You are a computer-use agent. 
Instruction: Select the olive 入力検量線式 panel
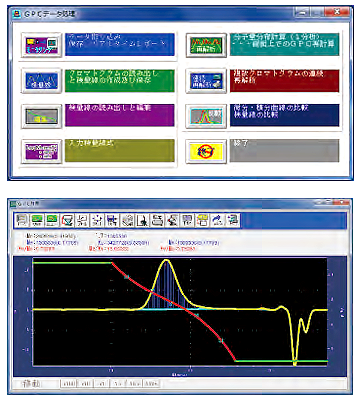(120, 150)
